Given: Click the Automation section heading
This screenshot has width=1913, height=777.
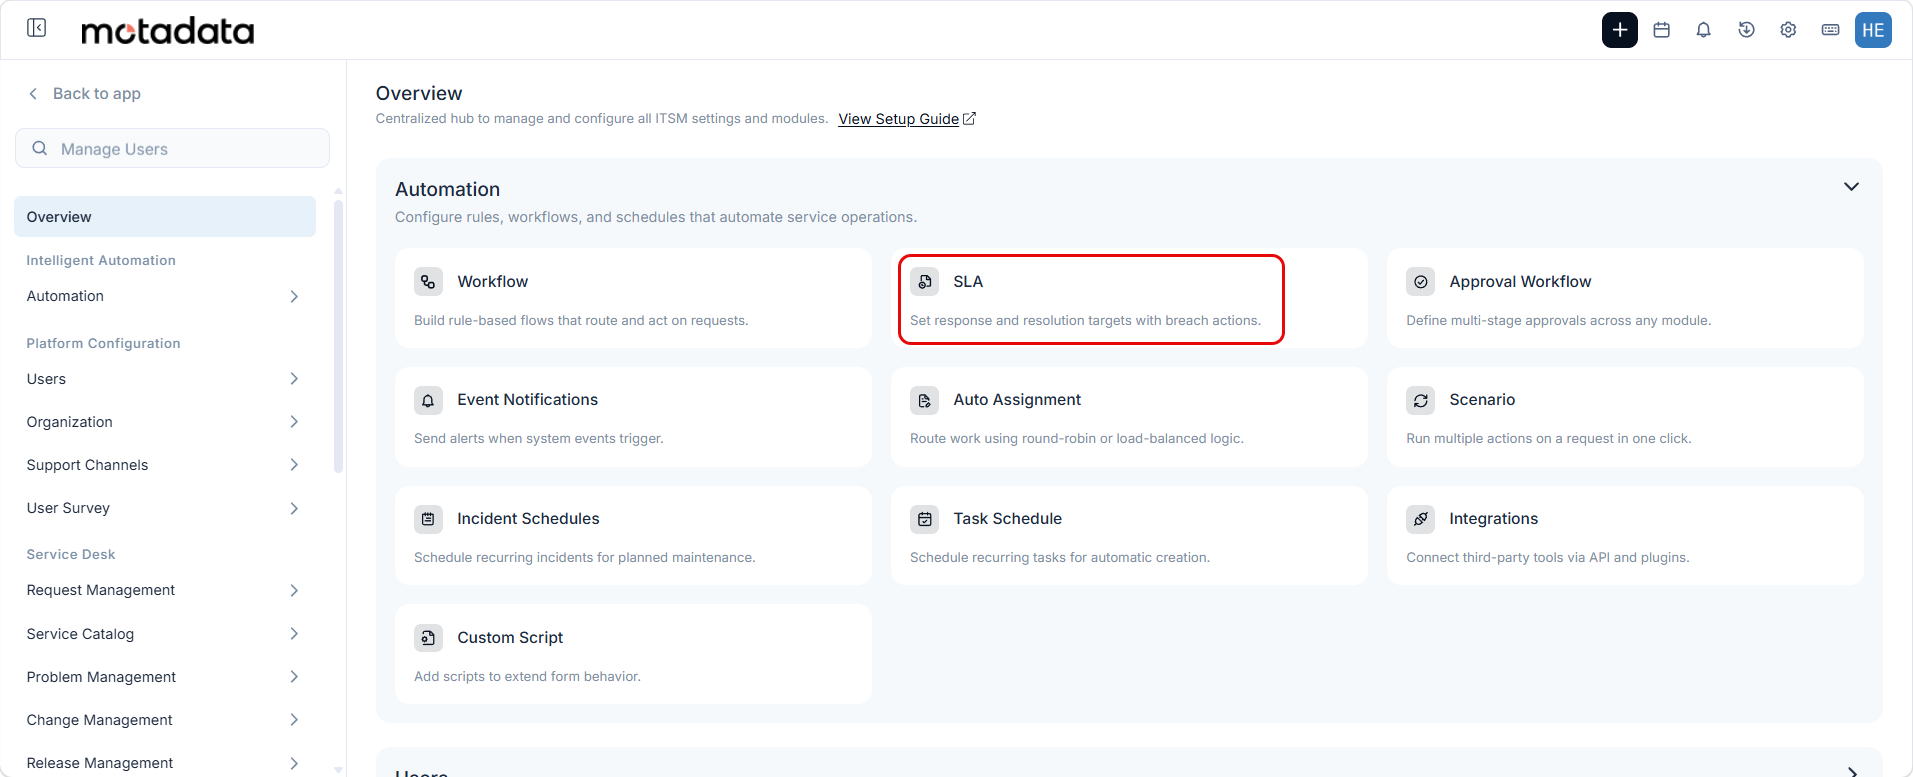Looking at the screenshot, I should [x=447, y=189].
